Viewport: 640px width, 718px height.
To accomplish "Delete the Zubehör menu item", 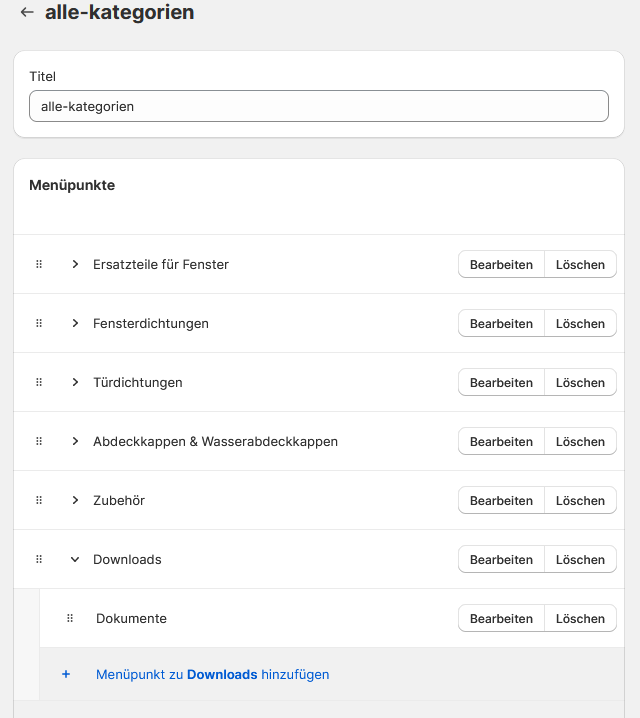I will [580, 501].
